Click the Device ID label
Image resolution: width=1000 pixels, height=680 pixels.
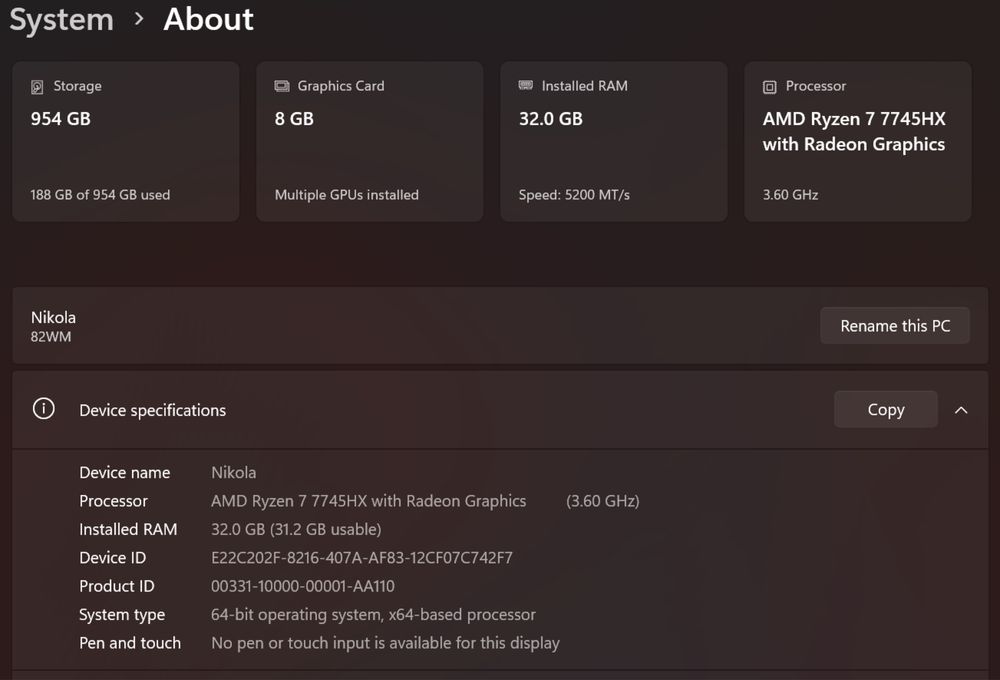112,558
